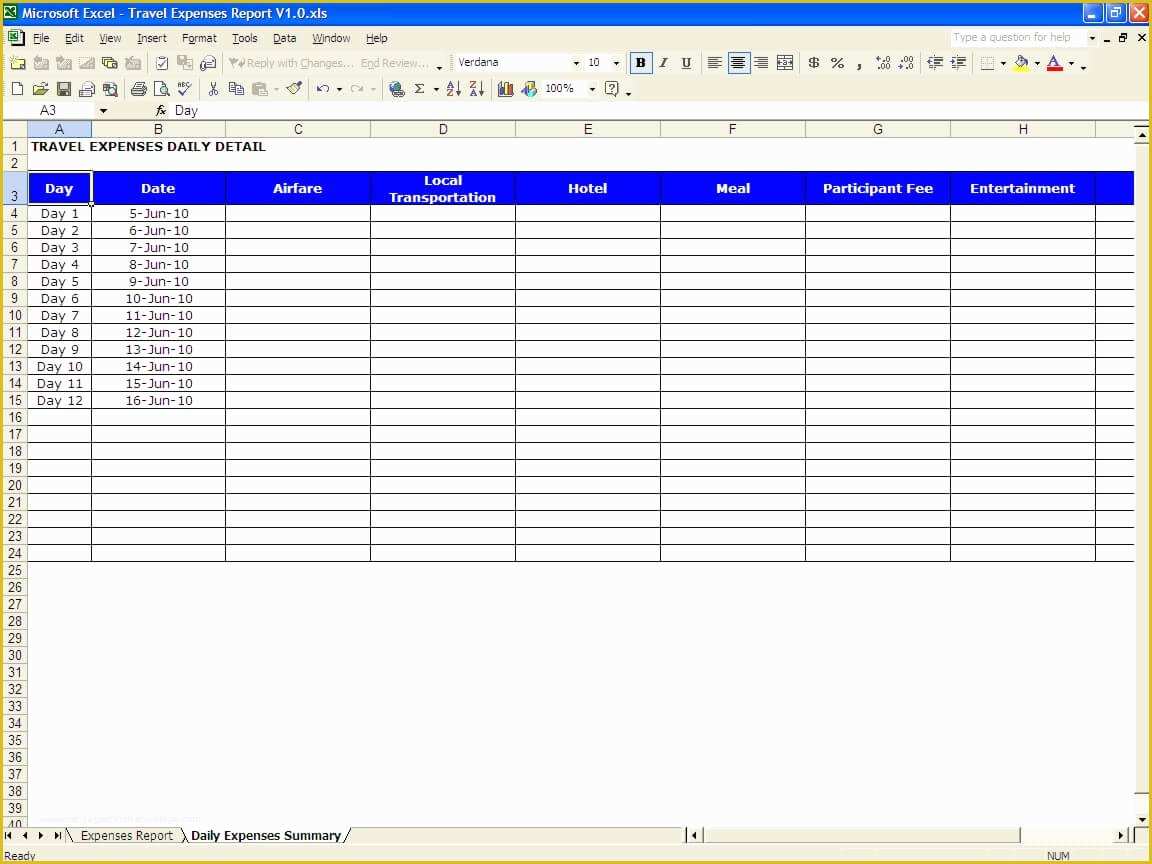Click the Insert Function fx button

coord(161,111)
